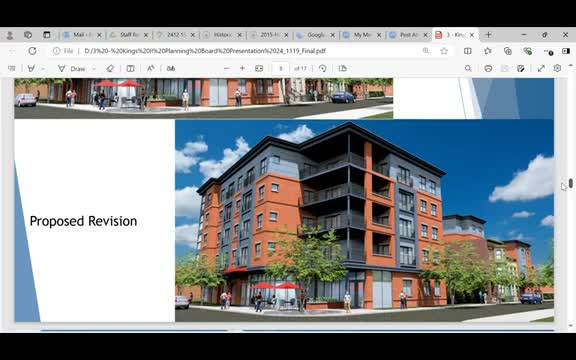The height and width of the screenshot is (360, 576).
Task: Open PDF viewer settings gear
Action: 557,68
